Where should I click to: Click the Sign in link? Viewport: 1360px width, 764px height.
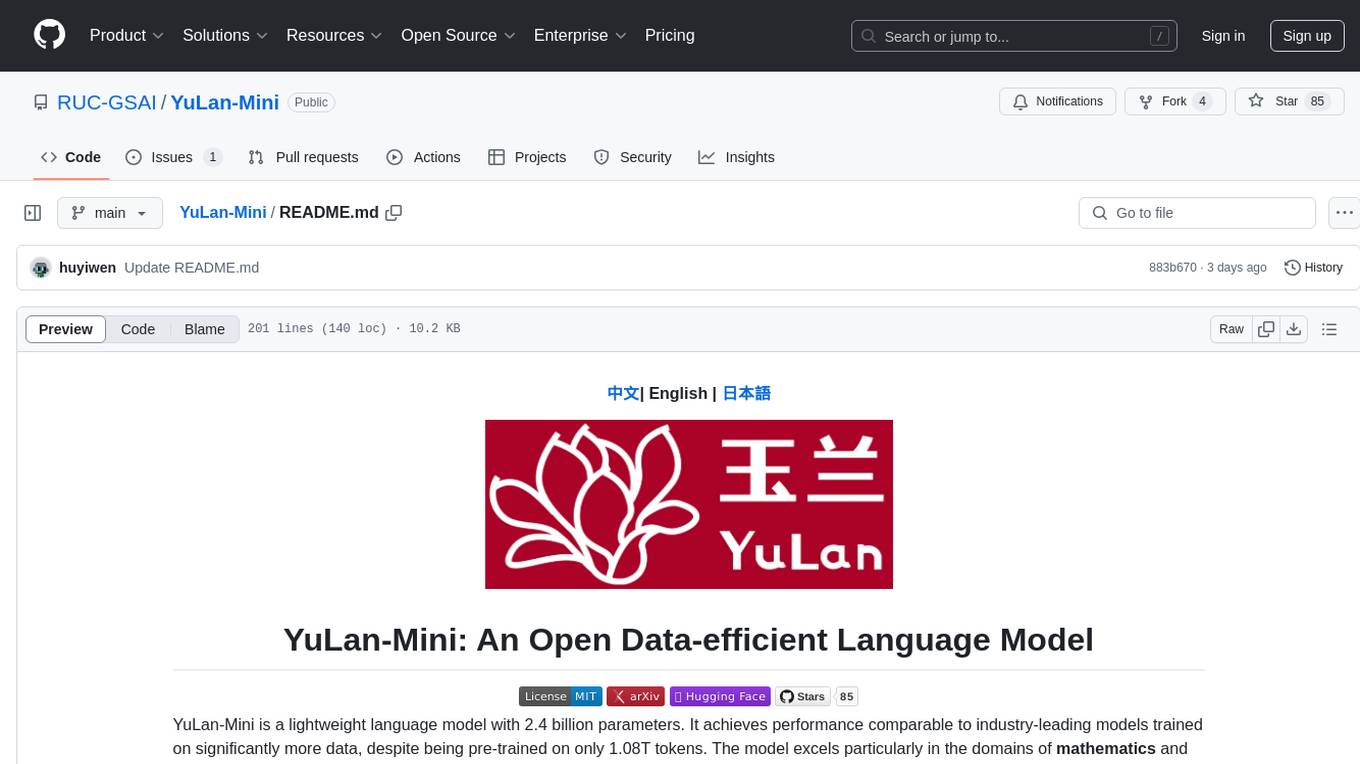pos(1223,36)
